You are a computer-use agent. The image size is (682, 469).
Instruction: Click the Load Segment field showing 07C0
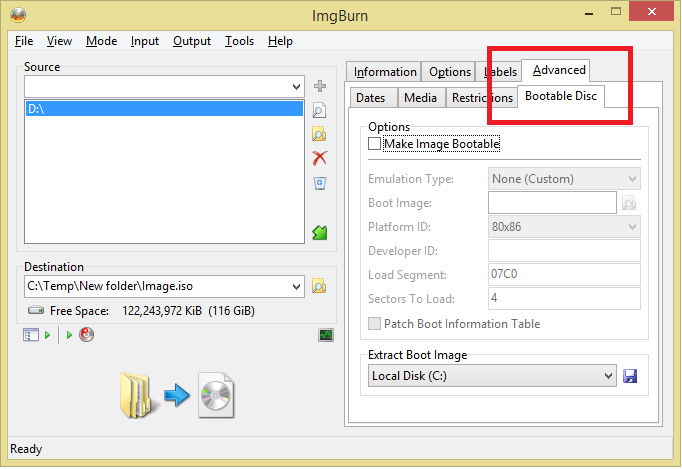click(564, 275)
